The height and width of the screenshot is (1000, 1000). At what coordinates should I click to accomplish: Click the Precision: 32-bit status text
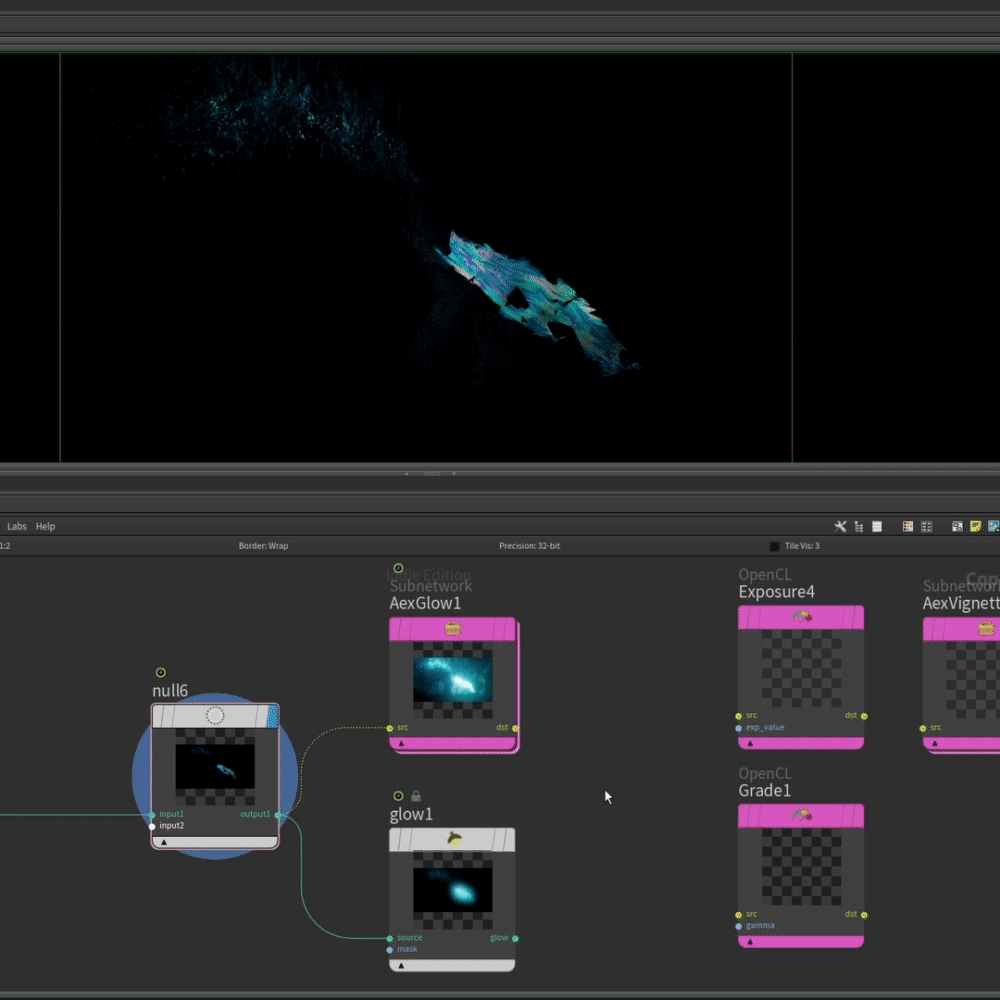(529, 546)
